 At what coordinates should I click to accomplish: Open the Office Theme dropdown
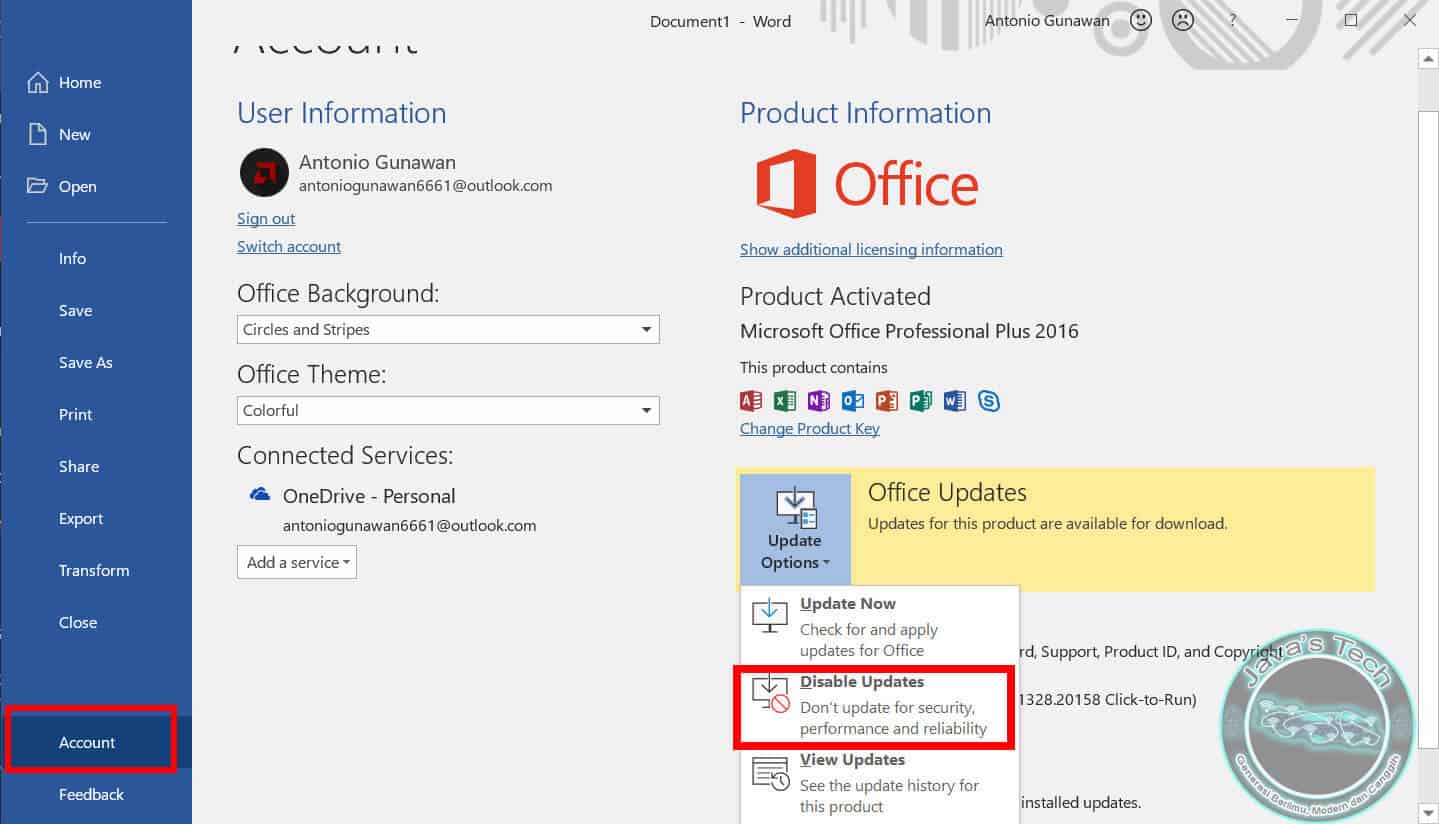coord(448,410)
